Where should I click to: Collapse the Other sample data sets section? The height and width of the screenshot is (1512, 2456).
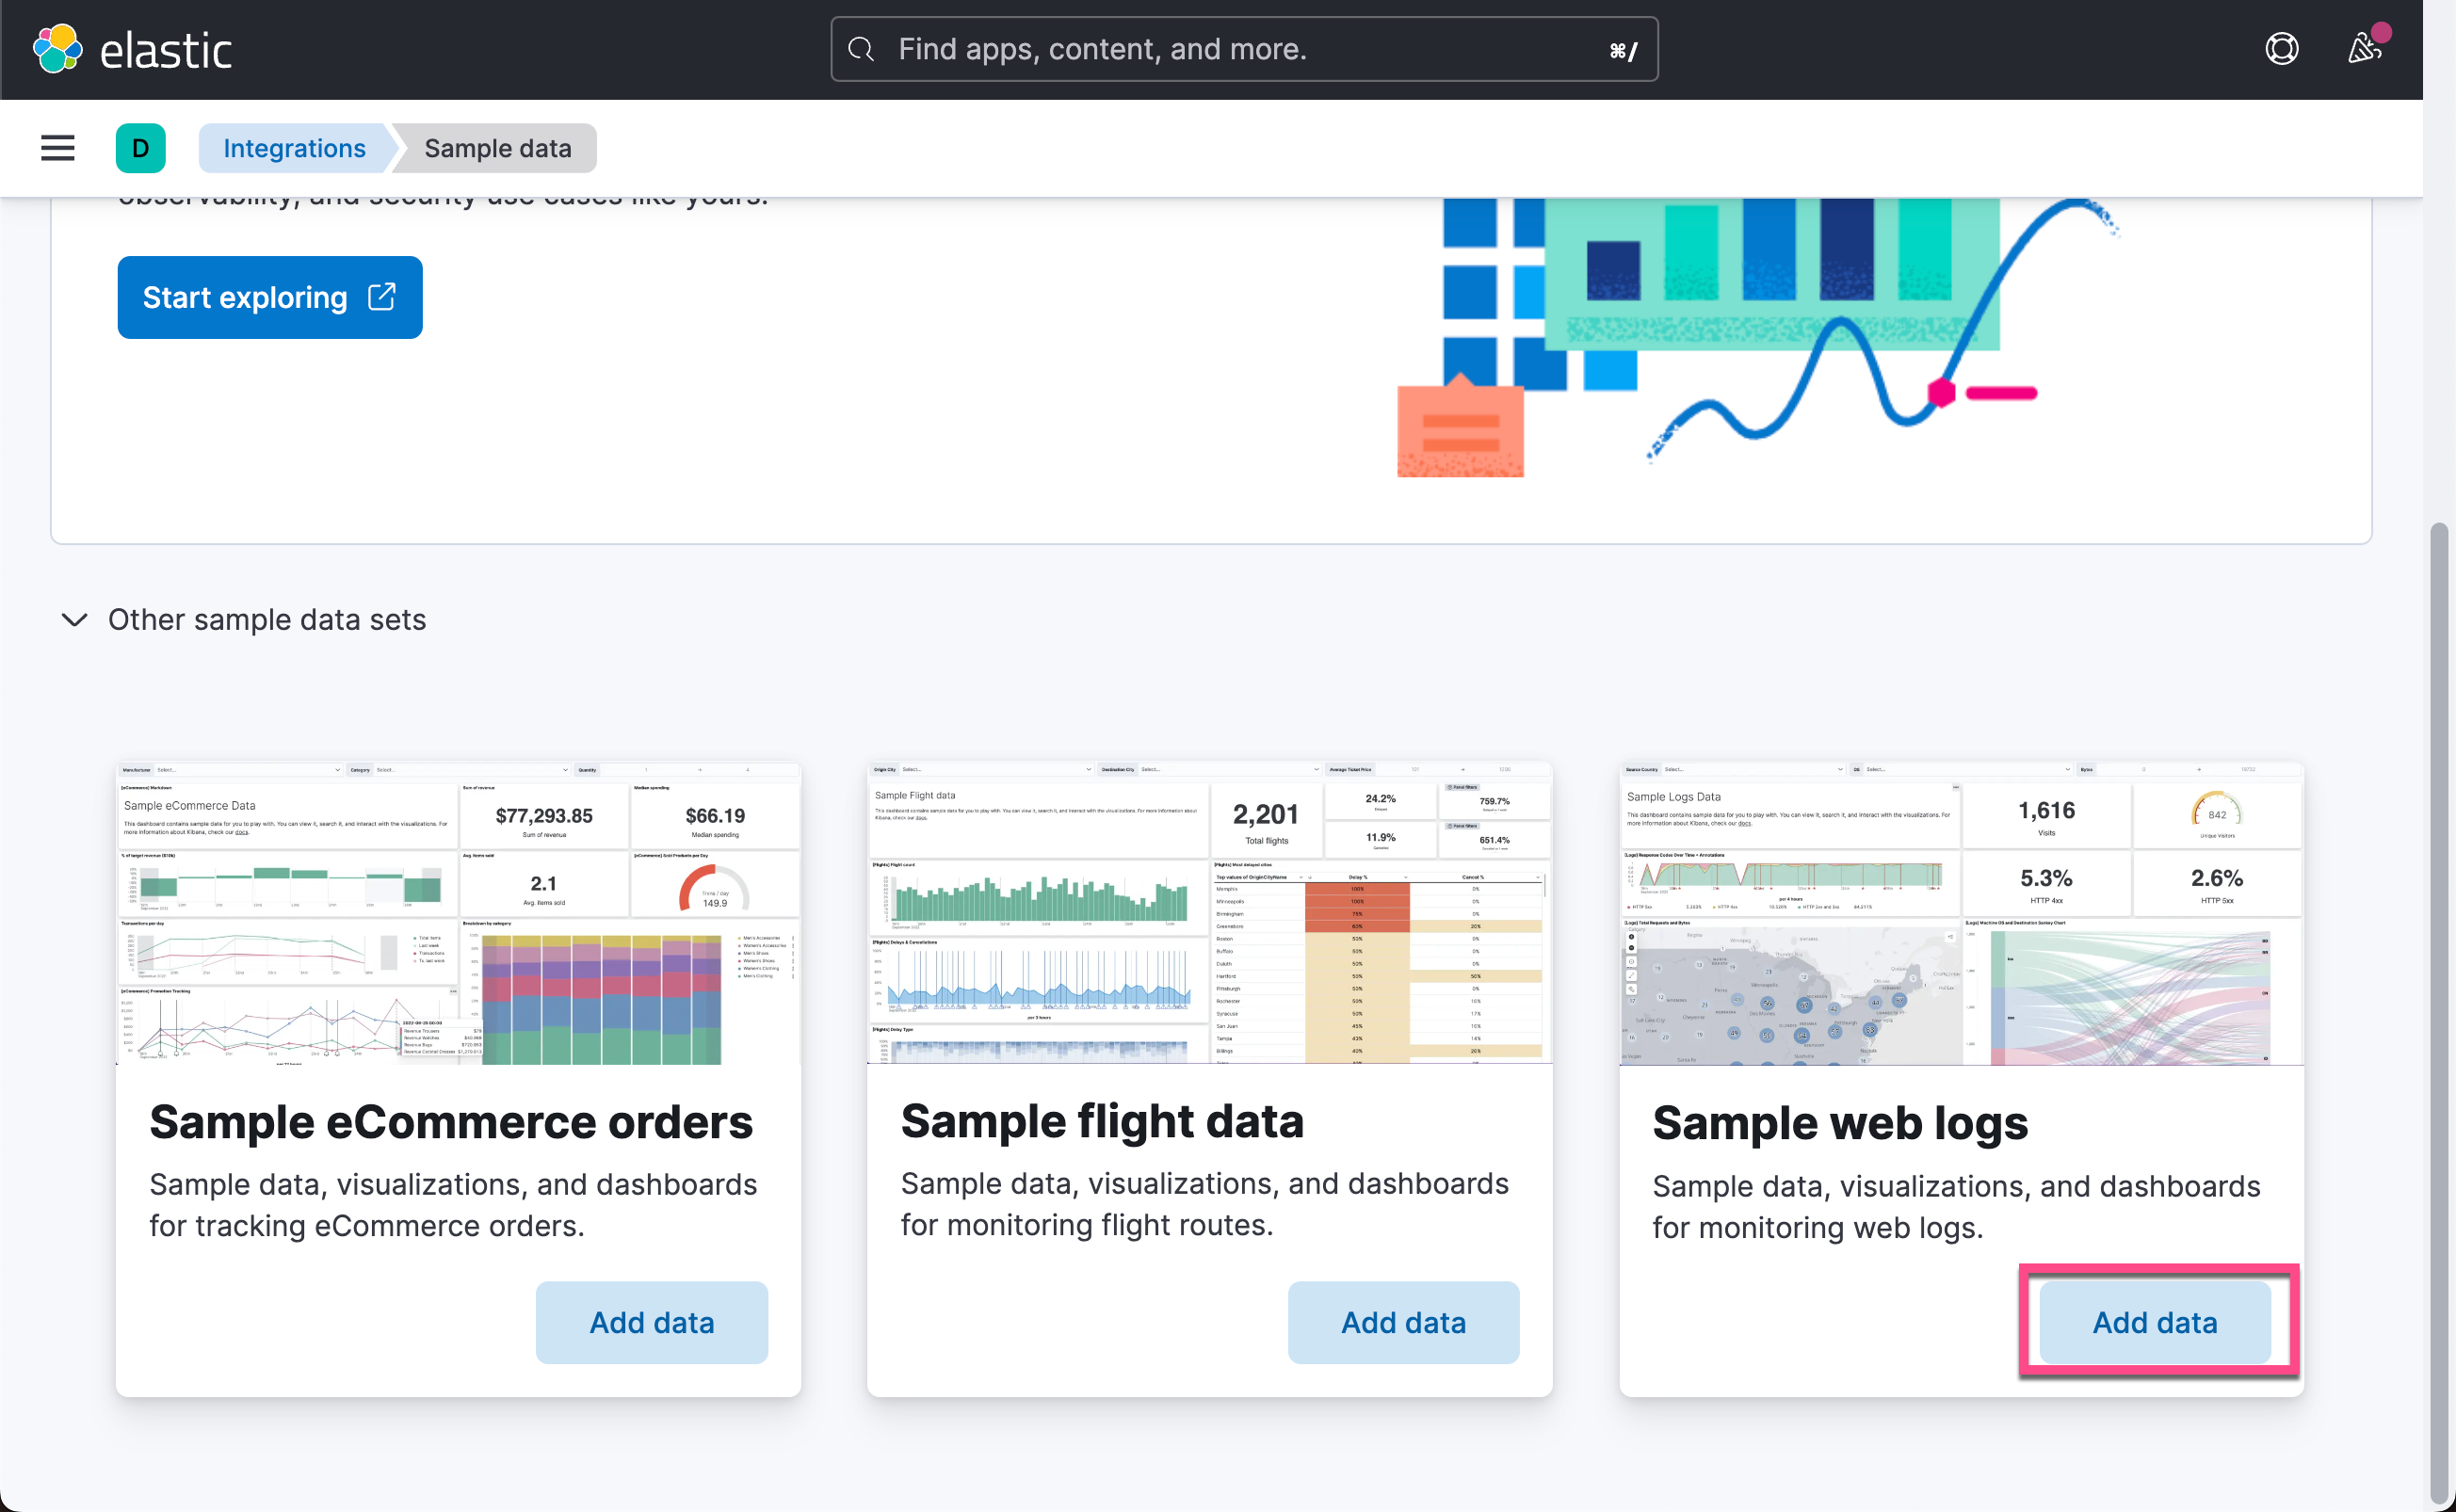(73, 620)
